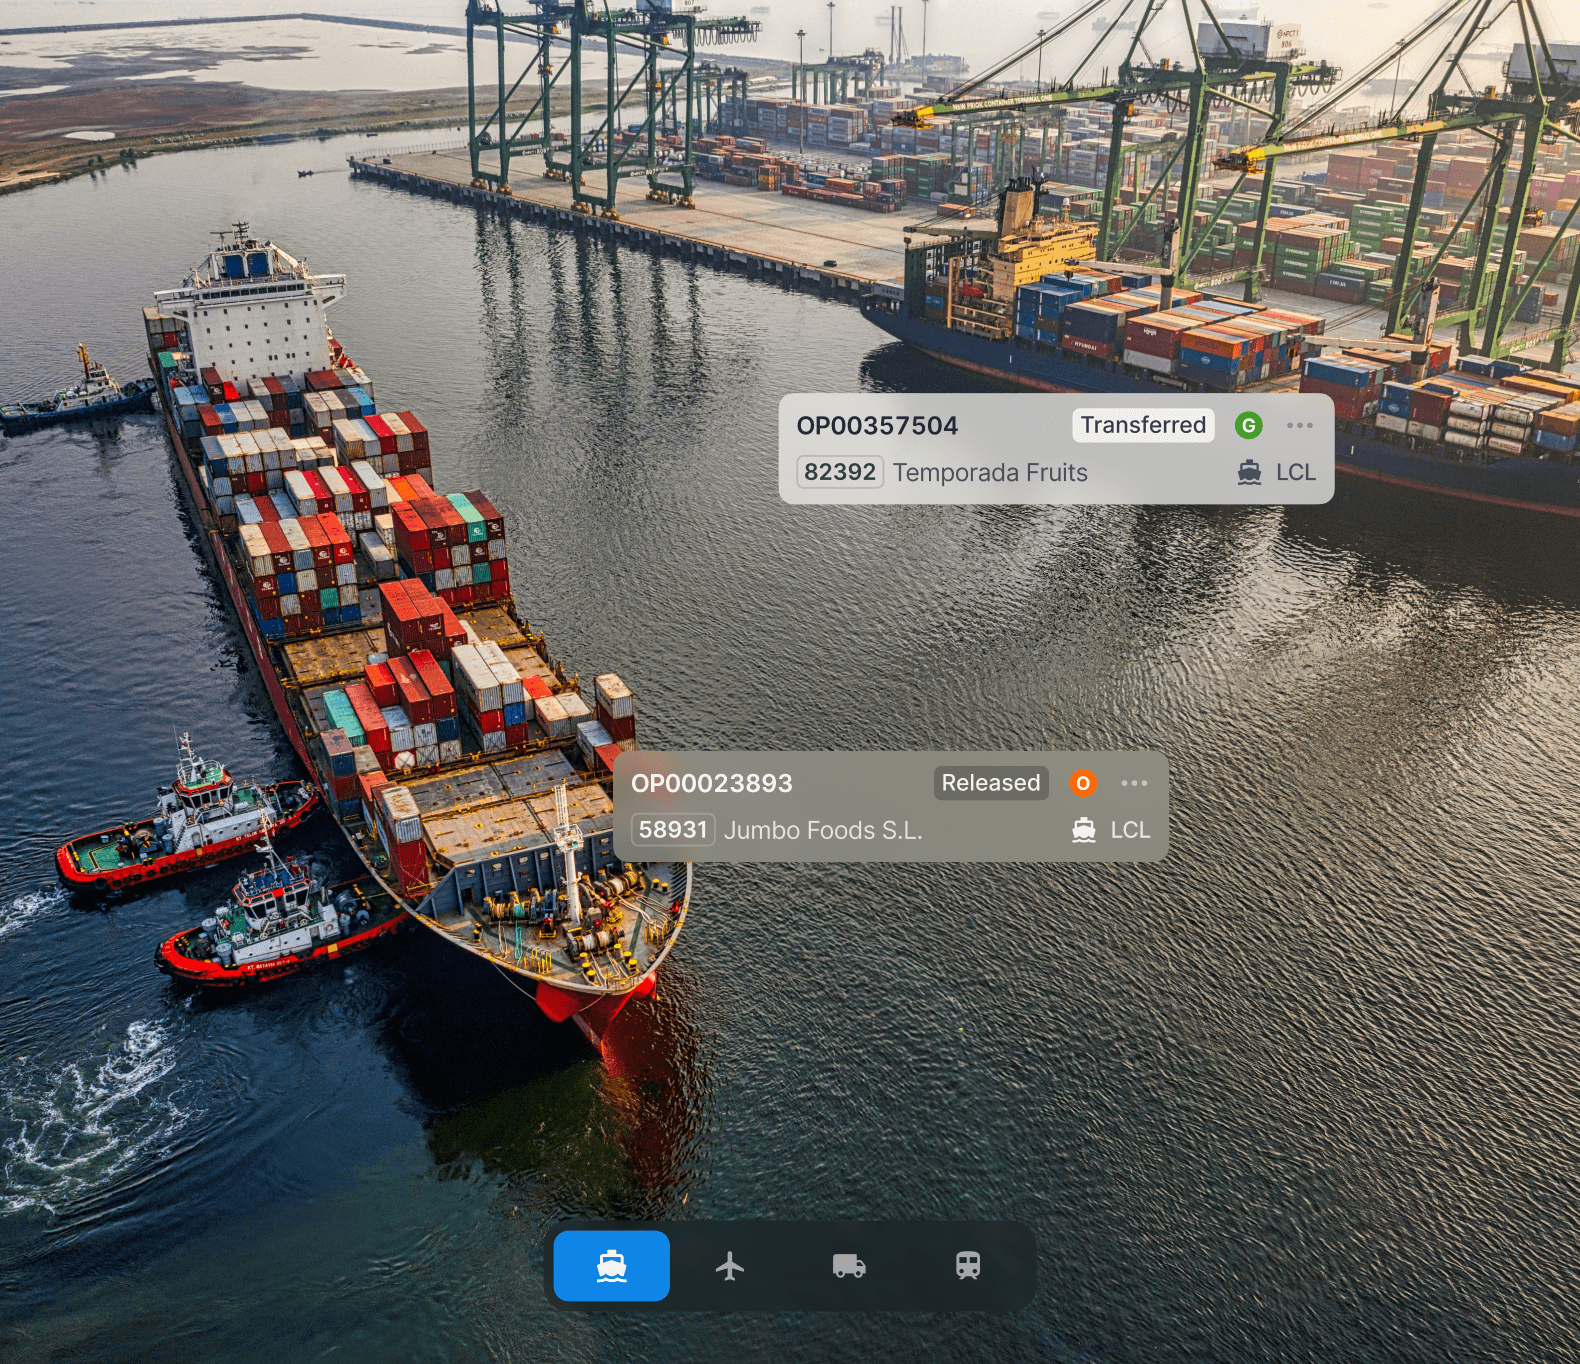1580x1364 pixels.
Task: Click the 82392 code tag
Action: (x=840, y=472)
